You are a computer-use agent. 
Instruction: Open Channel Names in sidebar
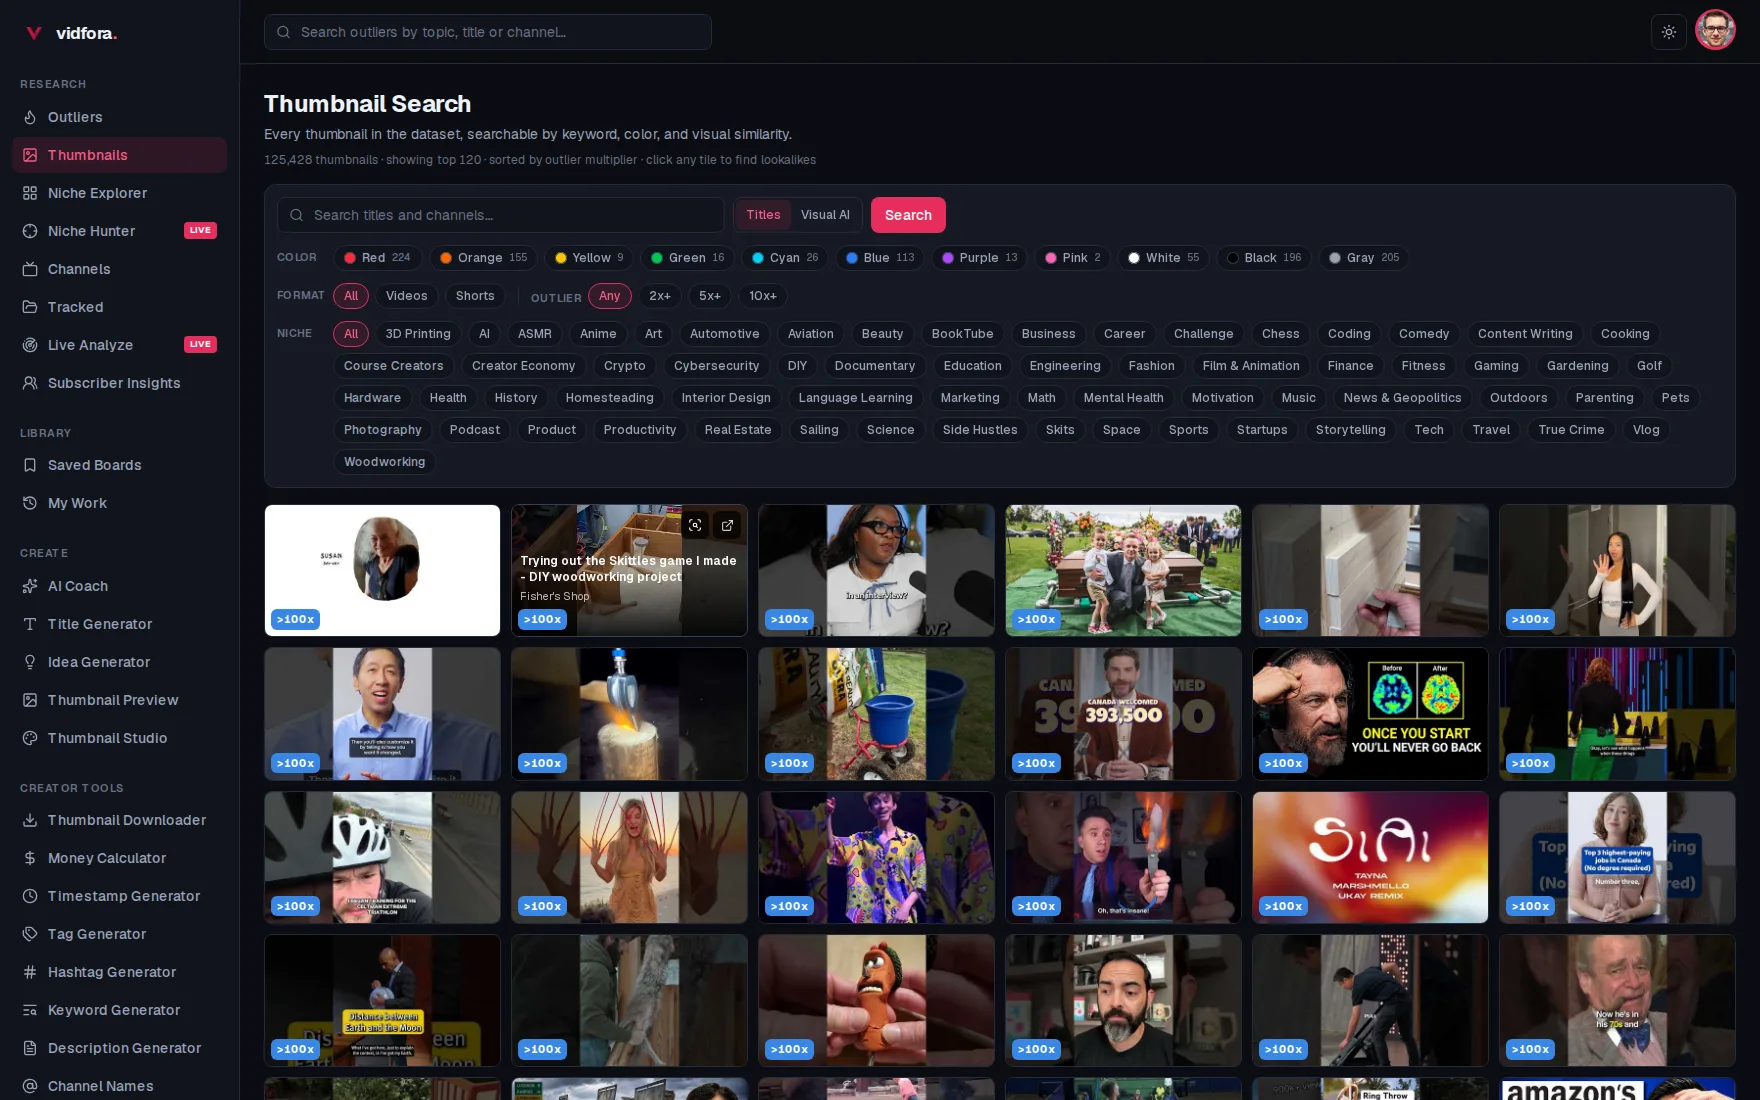119,1086
